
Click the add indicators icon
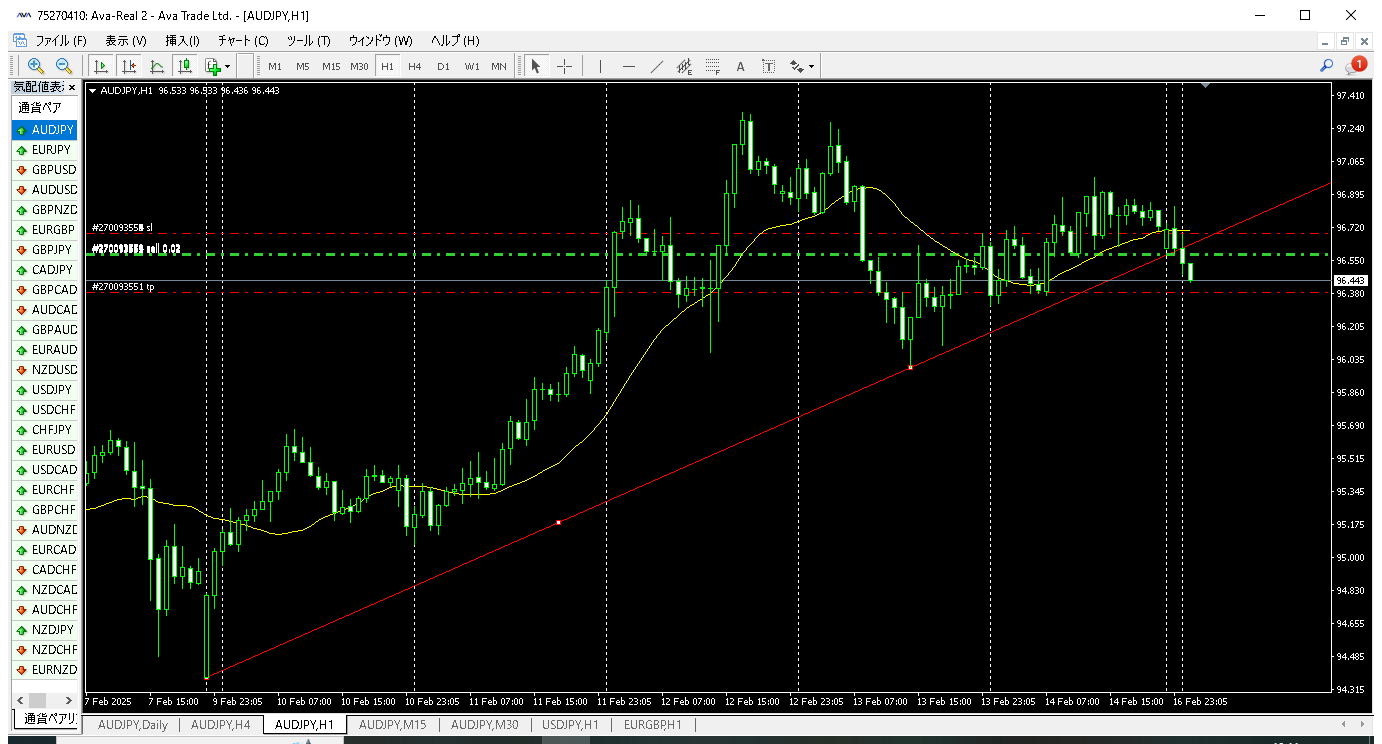[212, 66]
